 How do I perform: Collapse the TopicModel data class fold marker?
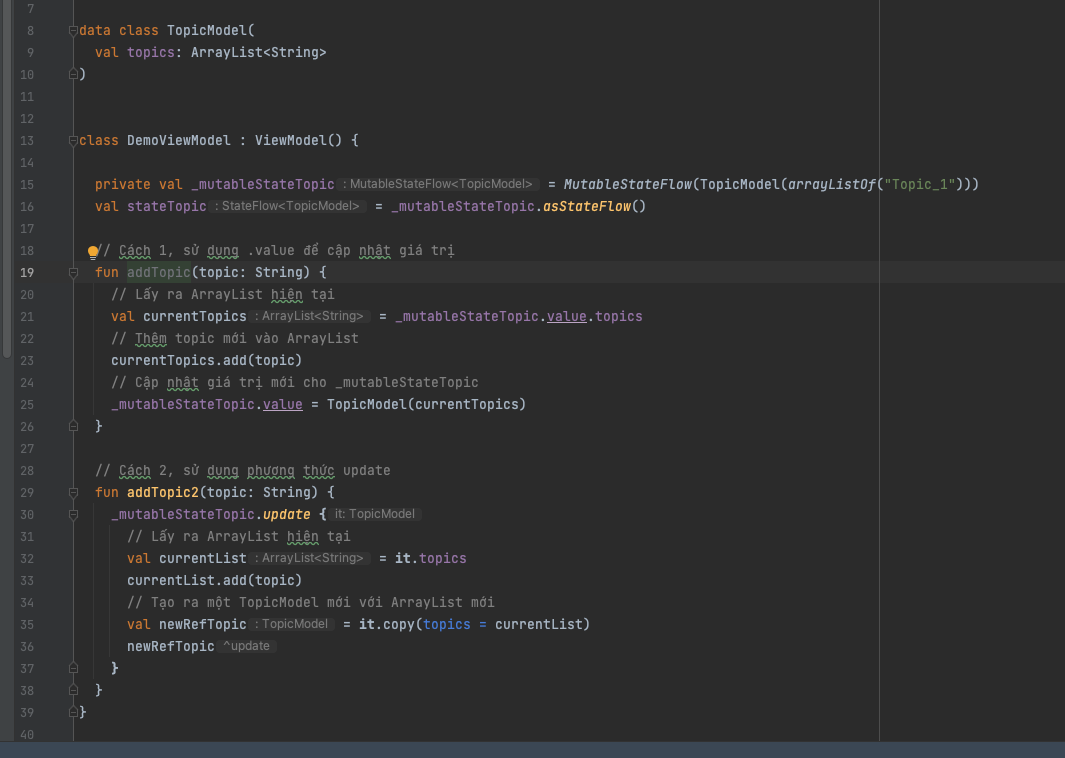pyautogui.click(x=73, y=31)
